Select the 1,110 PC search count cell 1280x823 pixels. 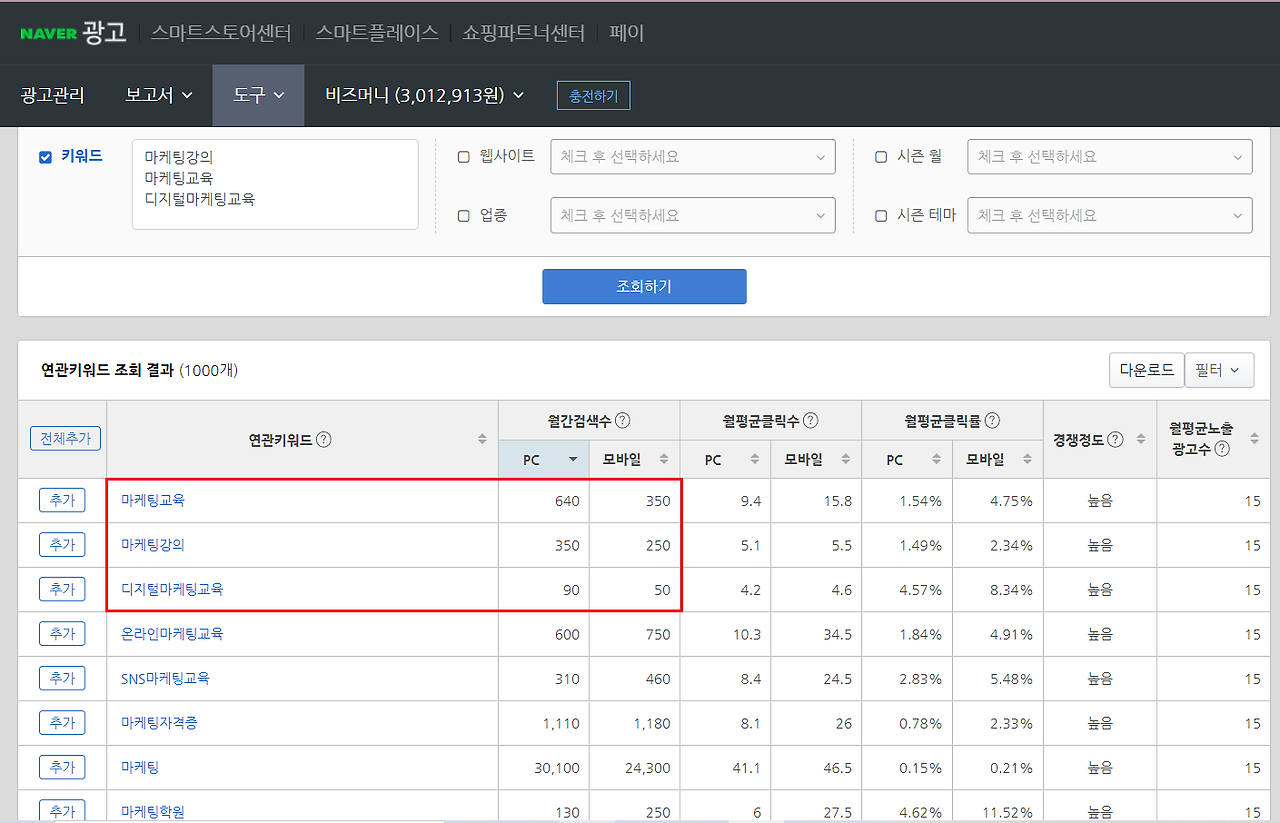(x=544, y=723)
